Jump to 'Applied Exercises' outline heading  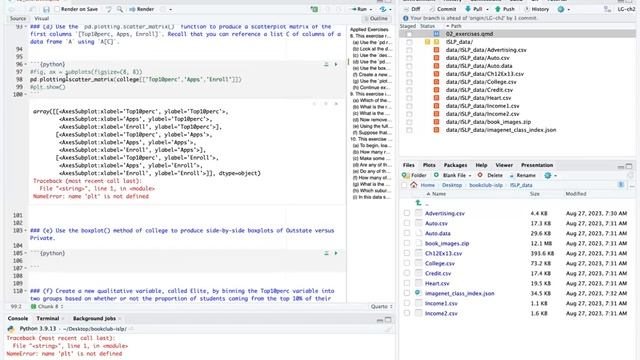(x=369, y=29)
